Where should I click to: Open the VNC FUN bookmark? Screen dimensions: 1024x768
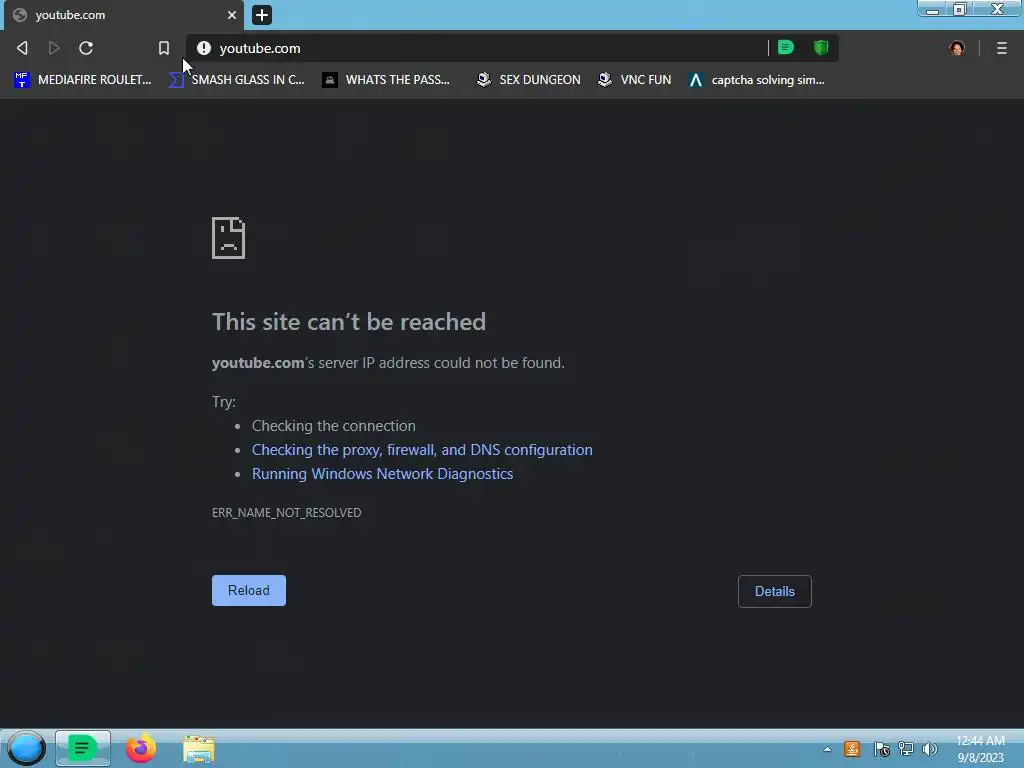coord(635,80)
